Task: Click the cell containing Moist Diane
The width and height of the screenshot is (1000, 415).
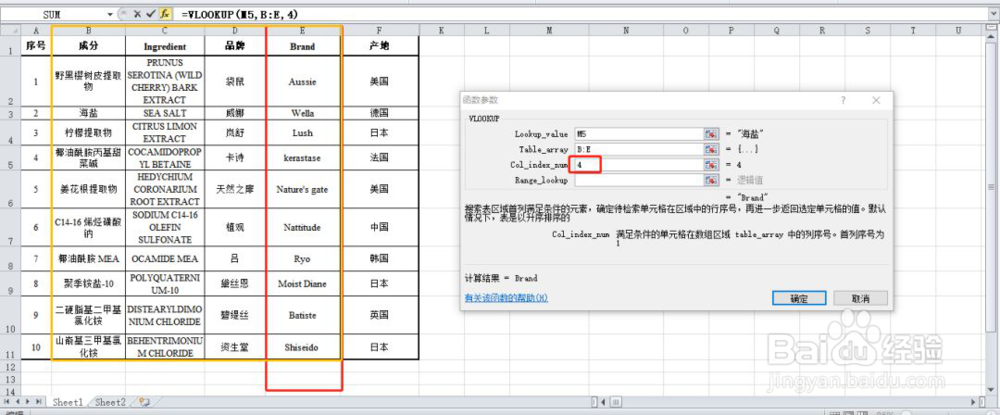Action: (x=302, y=284)
